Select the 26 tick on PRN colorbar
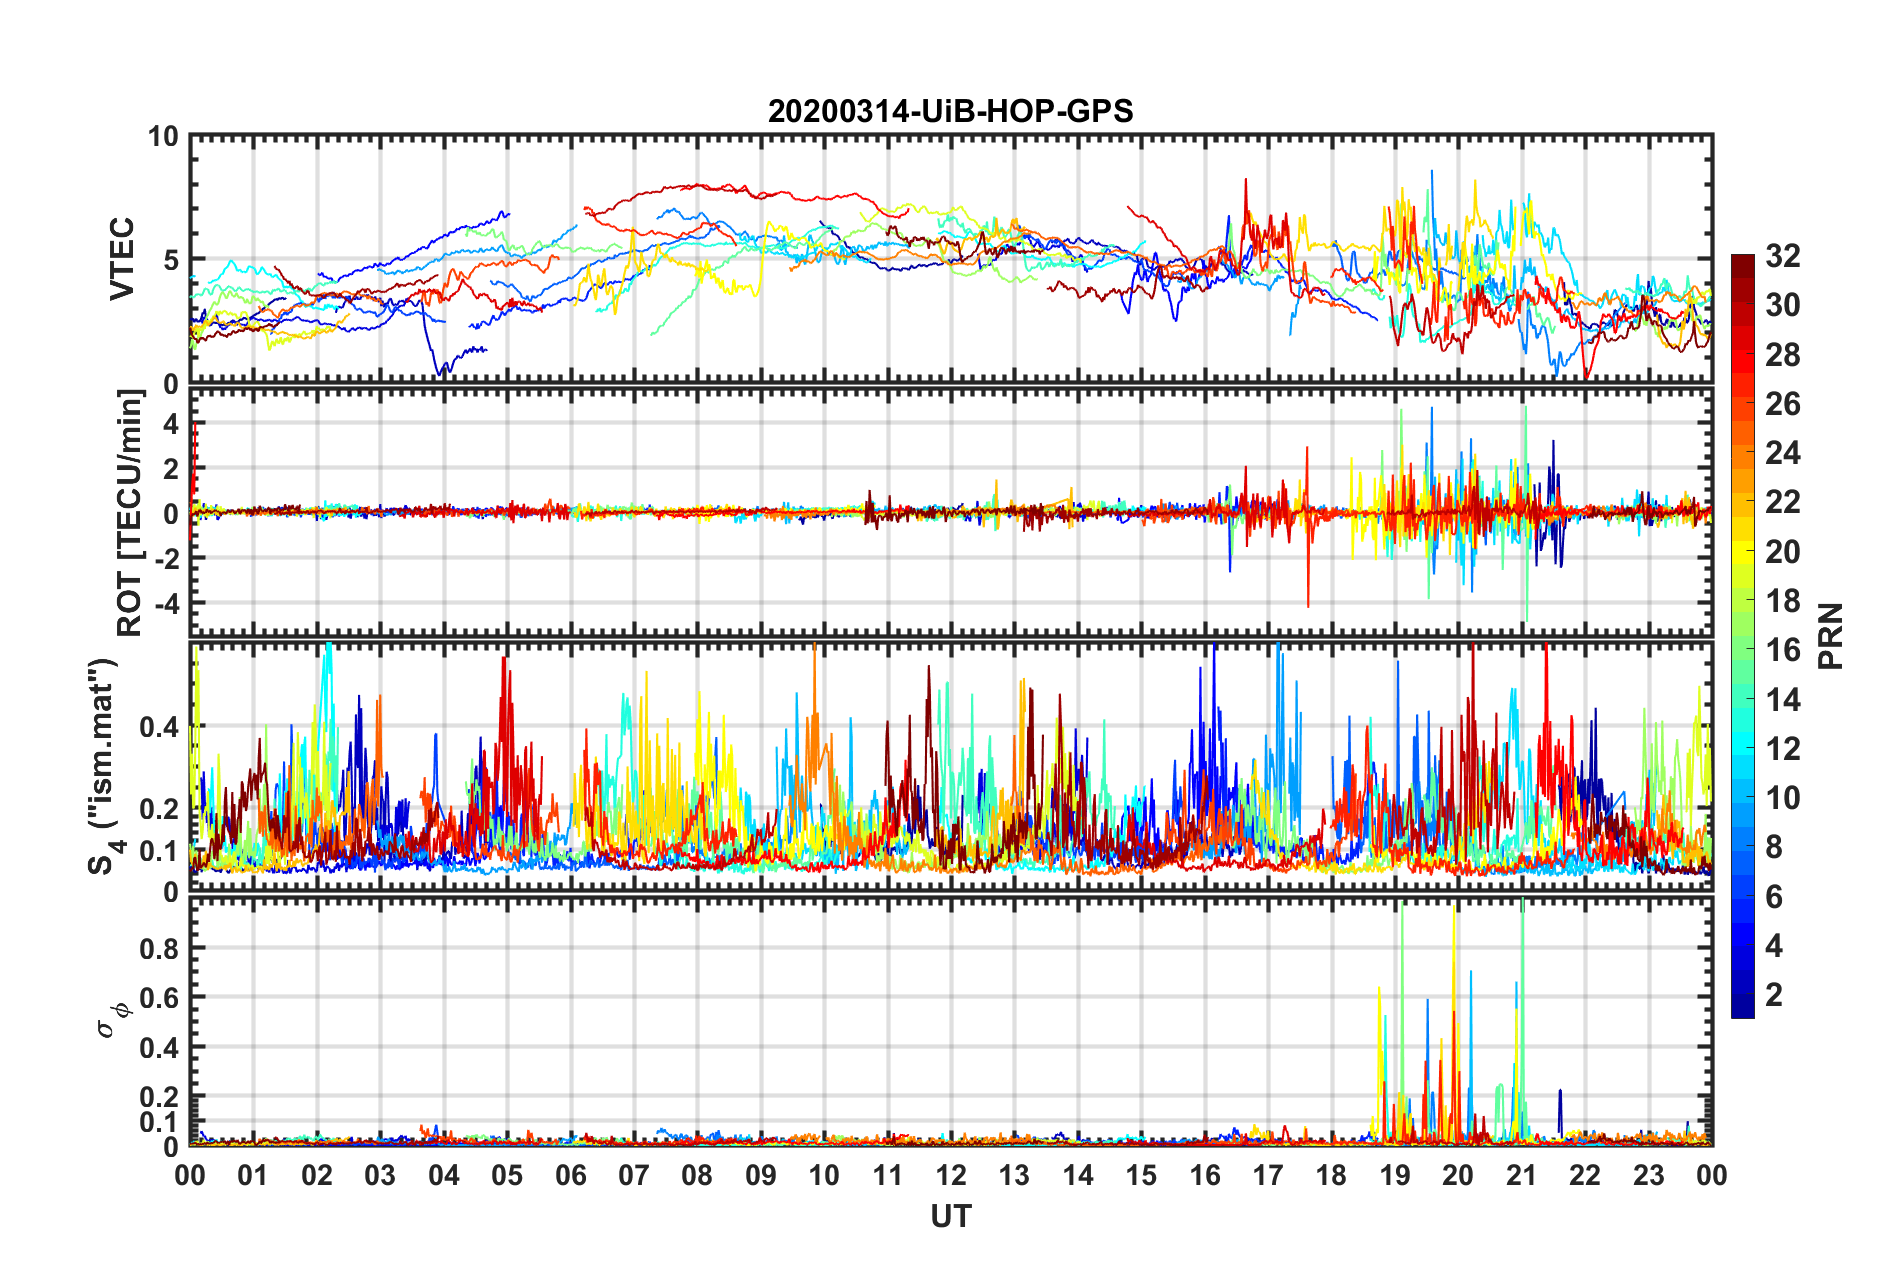The height and width of the screenshot is (1272, 1902). (1783, 404)
